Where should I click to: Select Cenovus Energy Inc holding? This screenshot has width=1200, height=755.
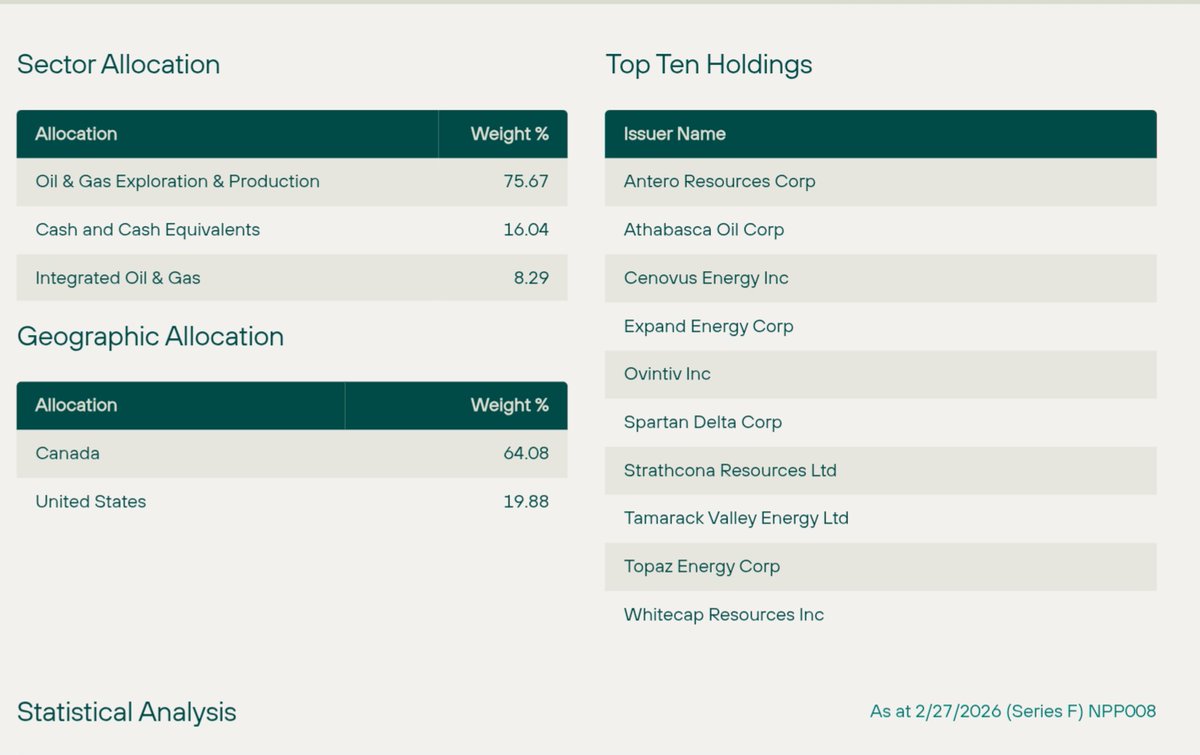pyautogui.click(x=881, y=278)
